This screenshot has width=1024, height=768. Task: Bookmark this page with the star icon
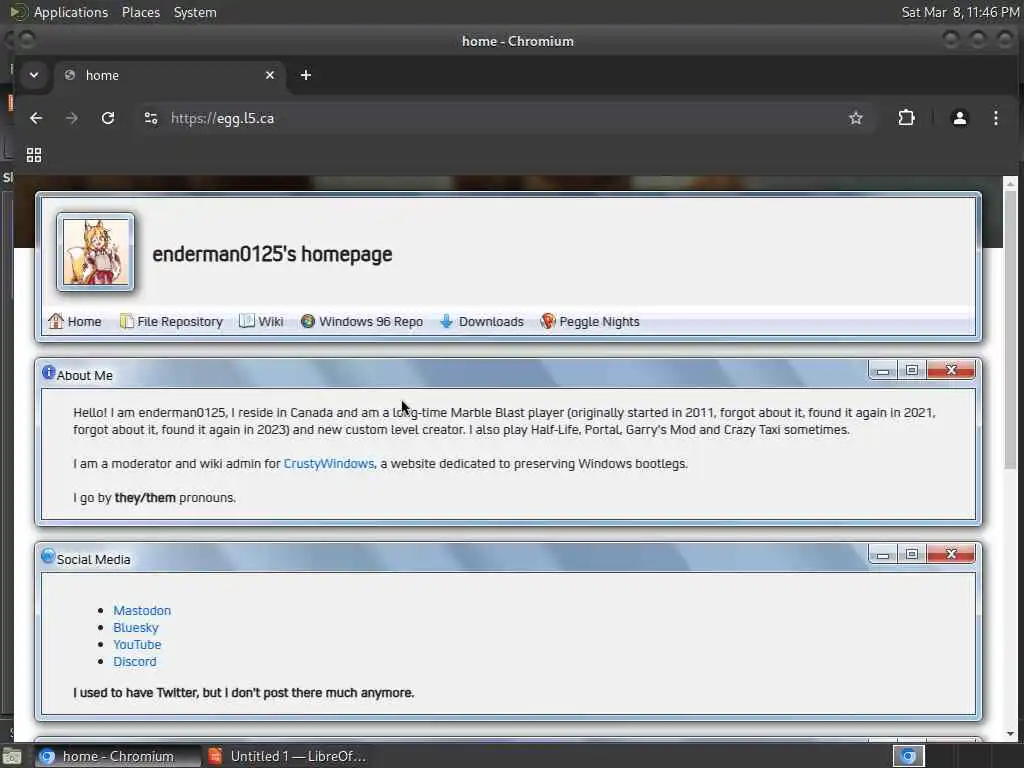[856, 118]
